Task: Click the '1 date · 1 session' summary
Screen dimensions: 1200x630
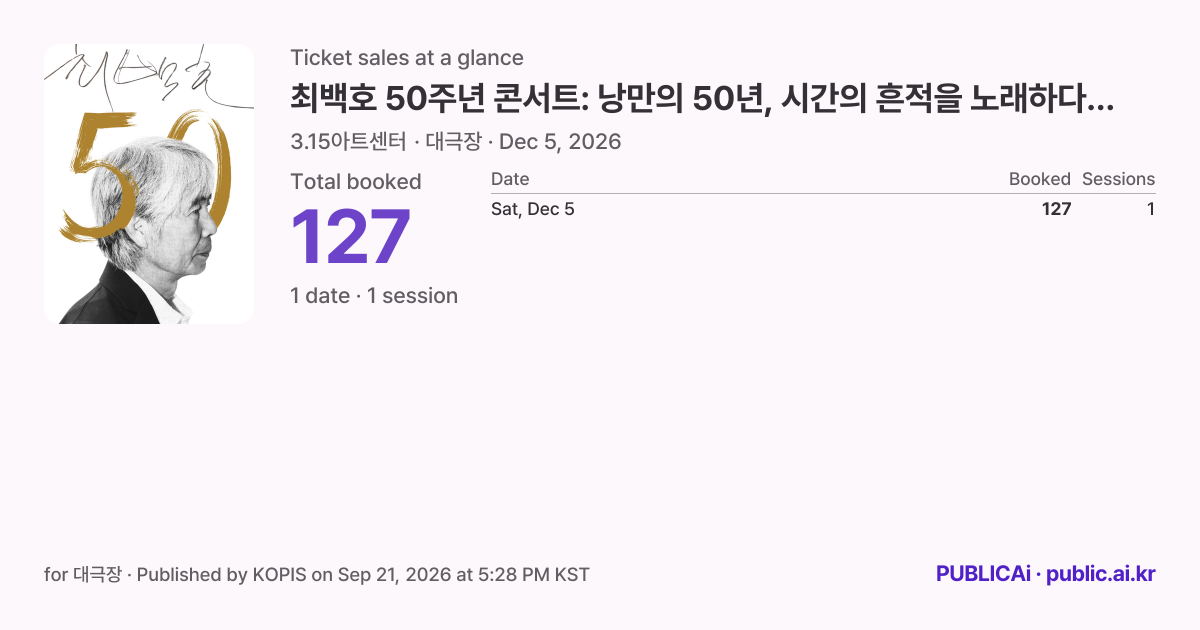Action: click(x=374, y=296)
